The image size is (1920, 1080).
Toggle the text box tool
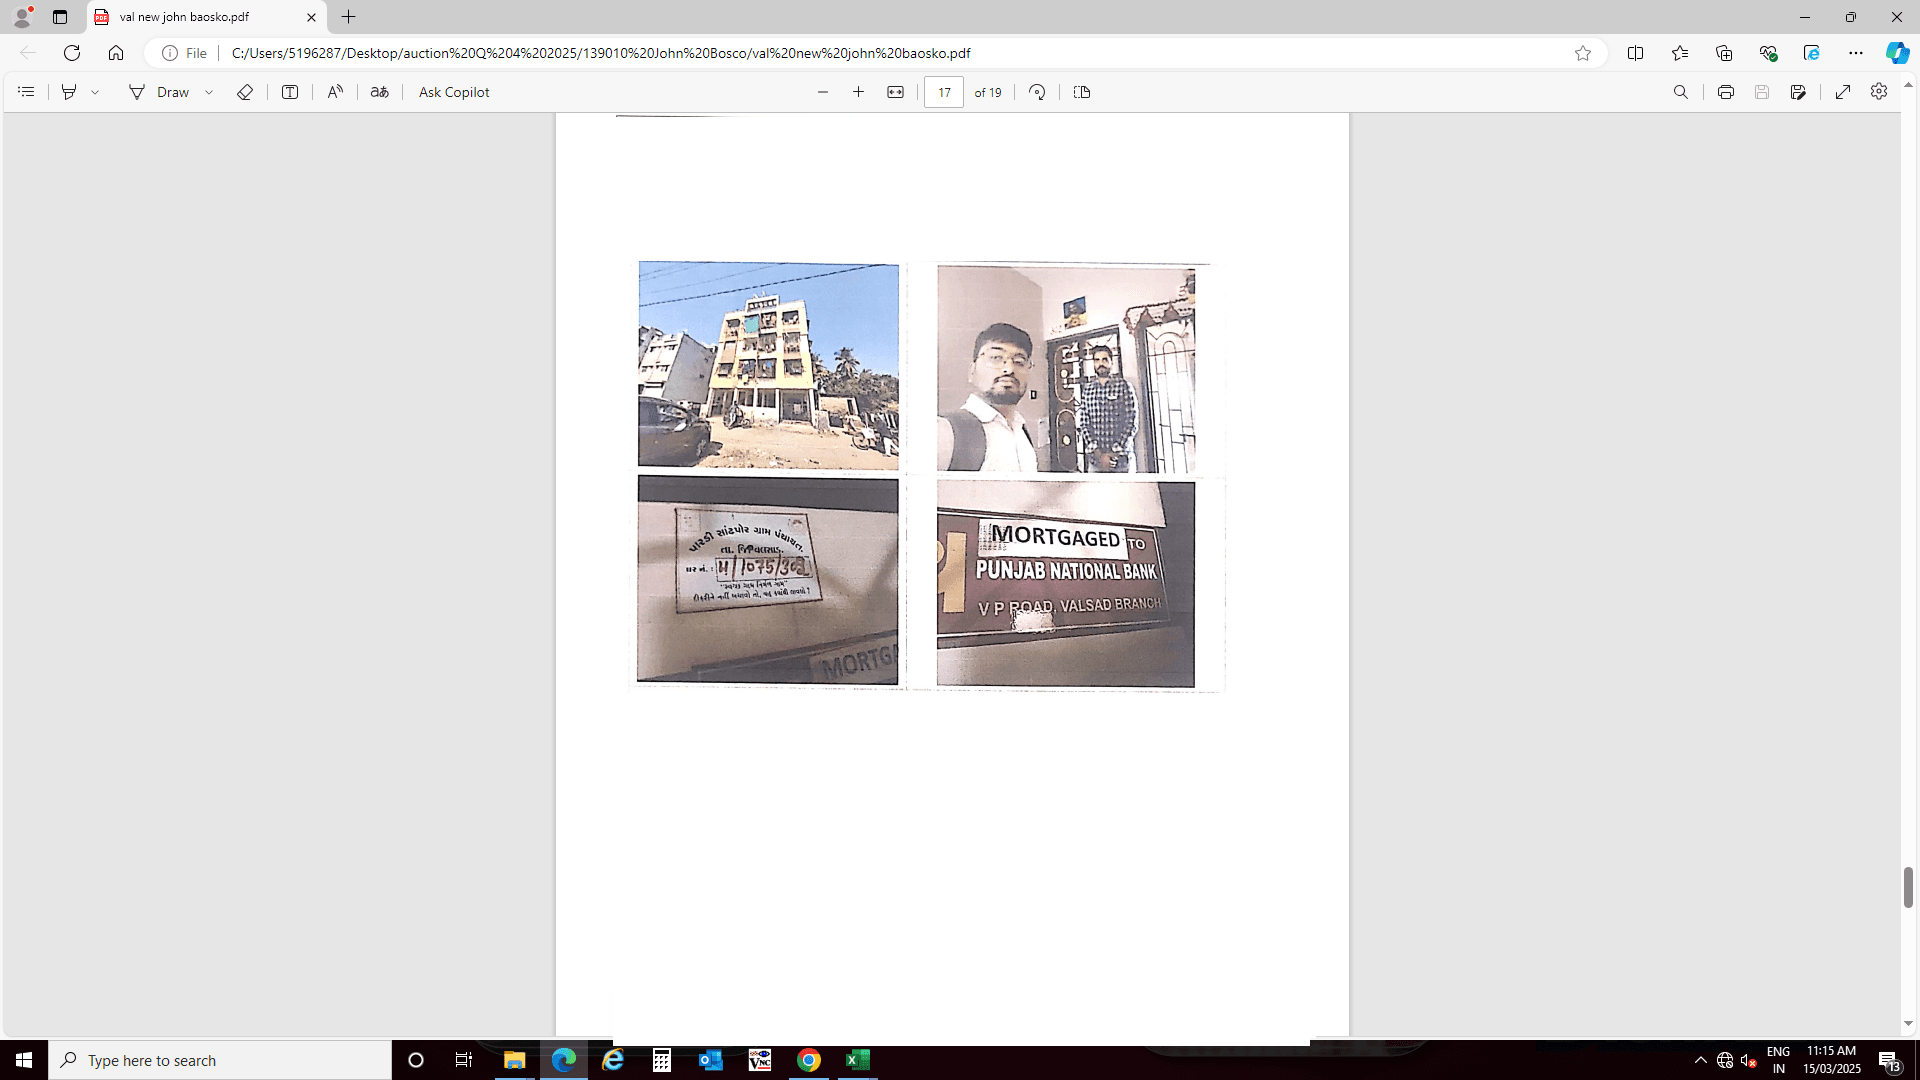point(290,92)
